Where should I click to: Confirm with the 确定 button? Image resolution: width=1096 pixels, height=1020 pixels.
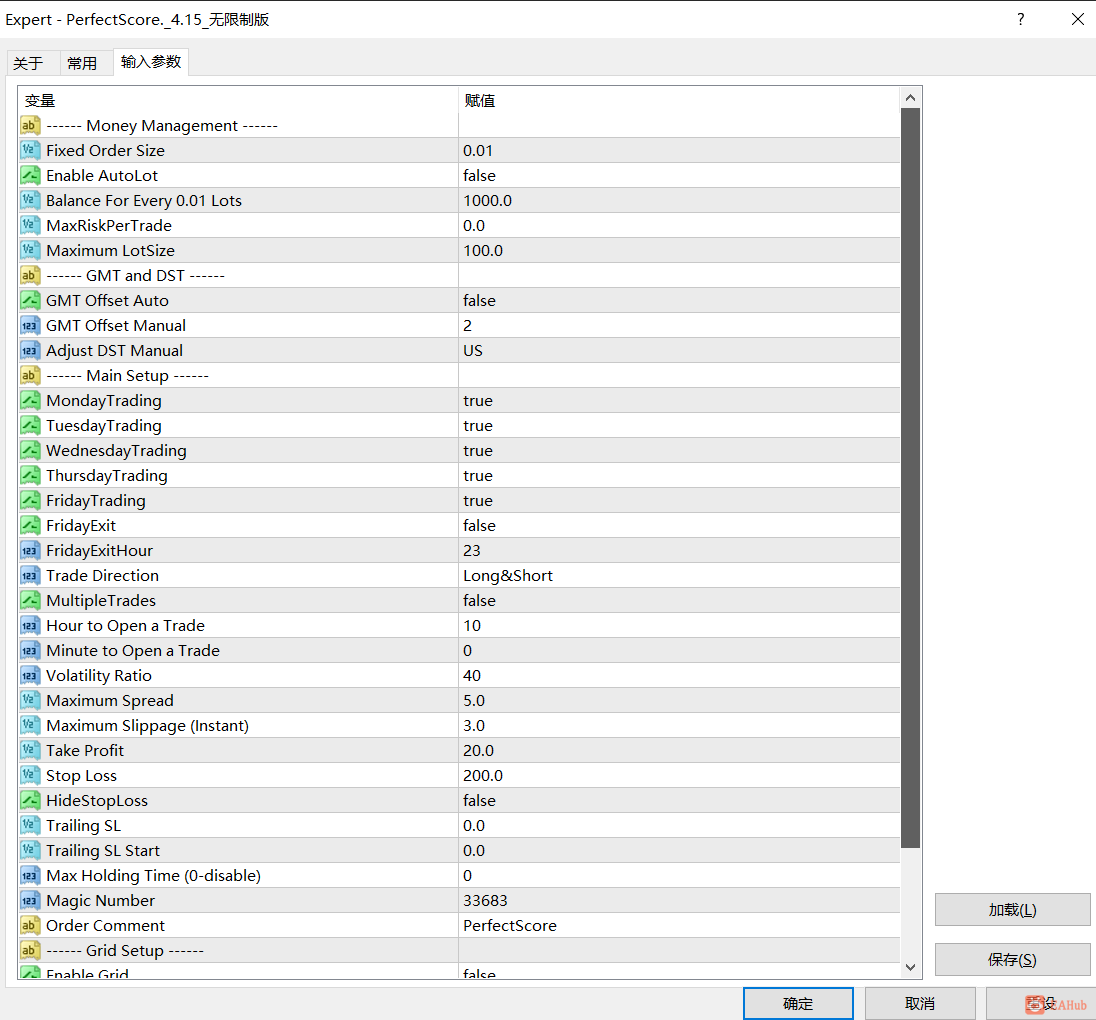click(798, 1004)
